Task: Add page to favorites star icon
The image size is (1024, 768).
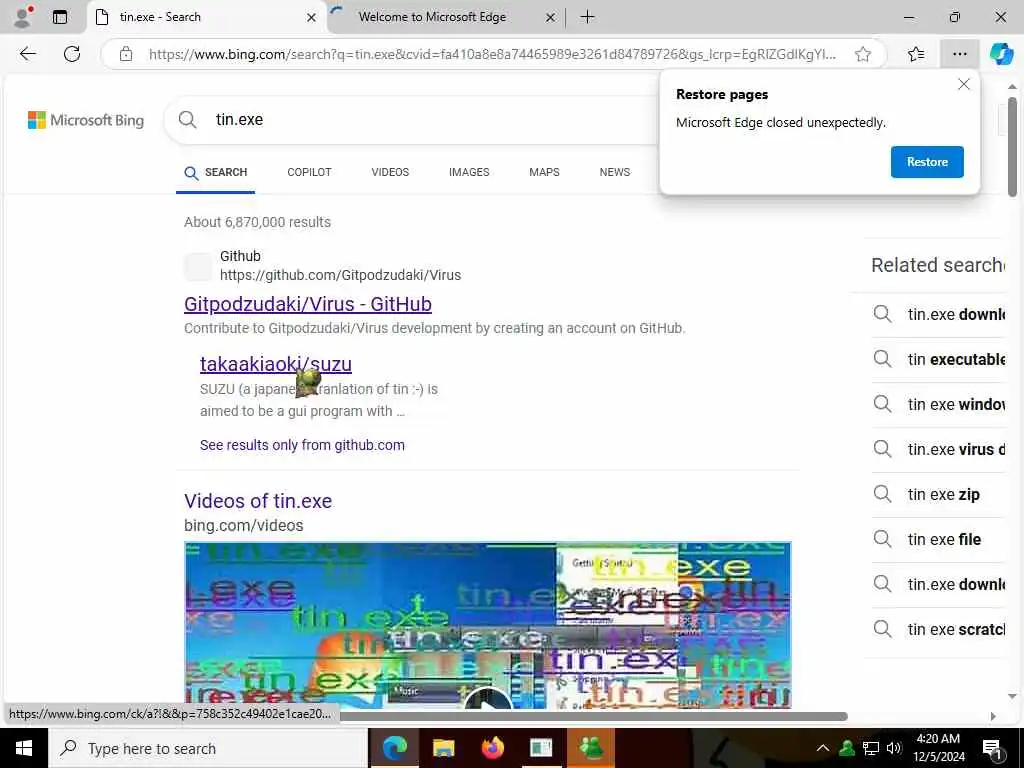Action: tap(863, 54)
